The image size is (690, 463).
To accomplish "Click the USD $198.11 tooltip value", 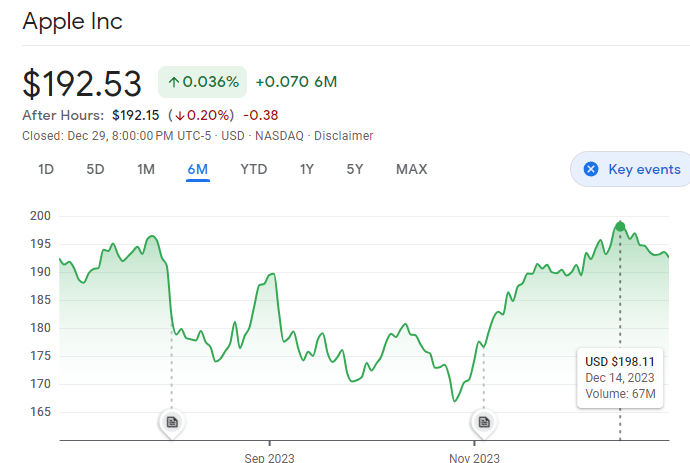I will click(x=620, y=362).
